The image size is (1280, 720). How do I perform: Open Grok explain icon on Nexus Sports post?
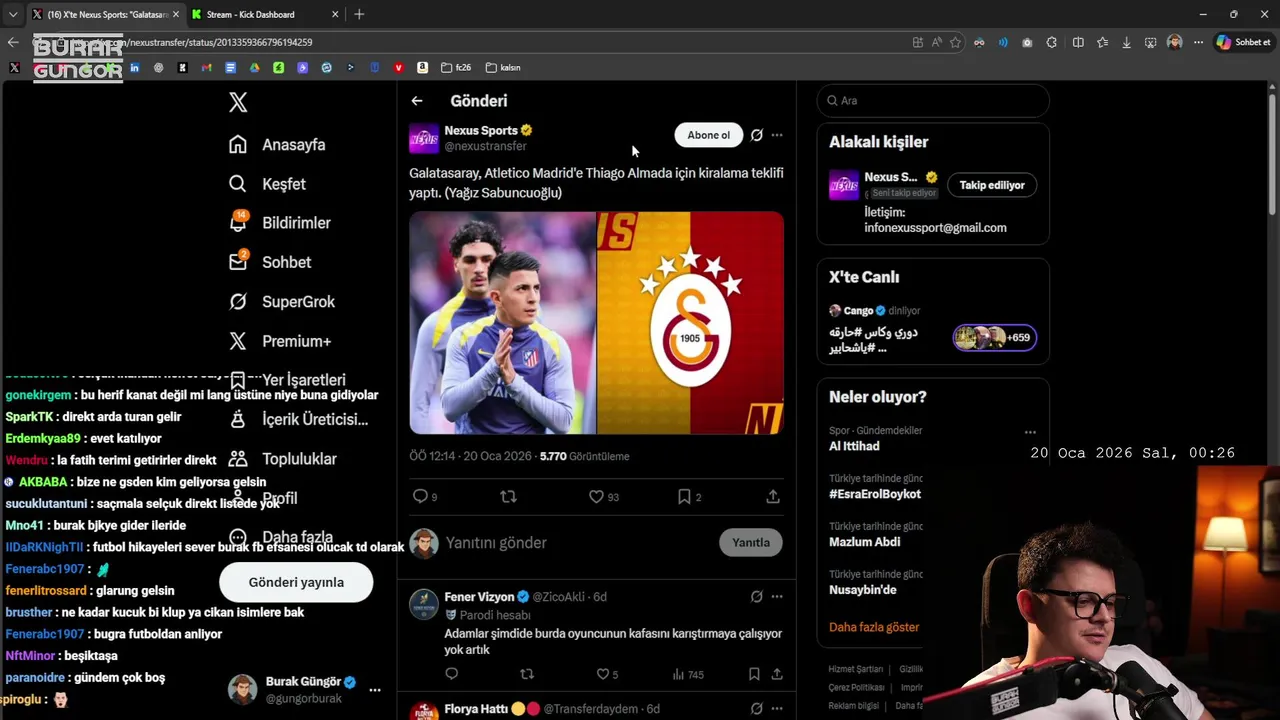[757, 135]
